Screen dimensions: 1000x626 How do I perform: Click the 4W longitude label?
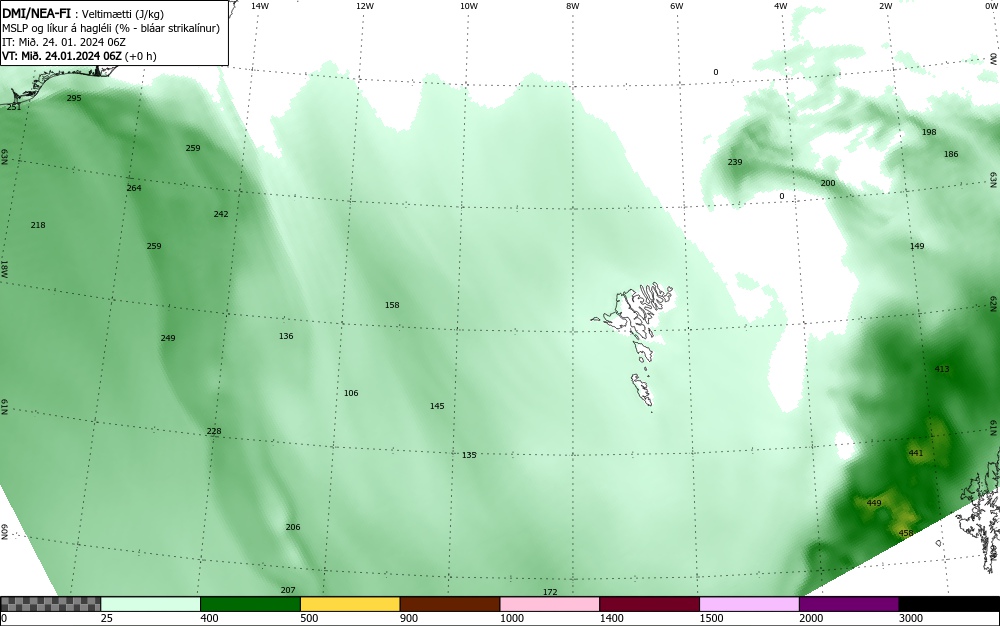pyautogui.click(x=781, y=6)
